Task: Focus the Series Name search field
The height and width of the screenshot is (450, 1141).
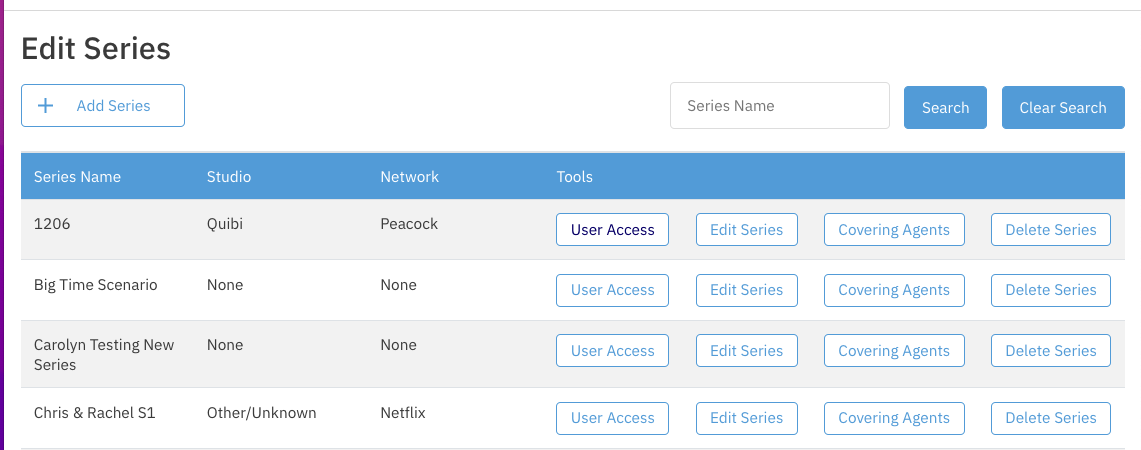Action: click(x=779, y=106)
